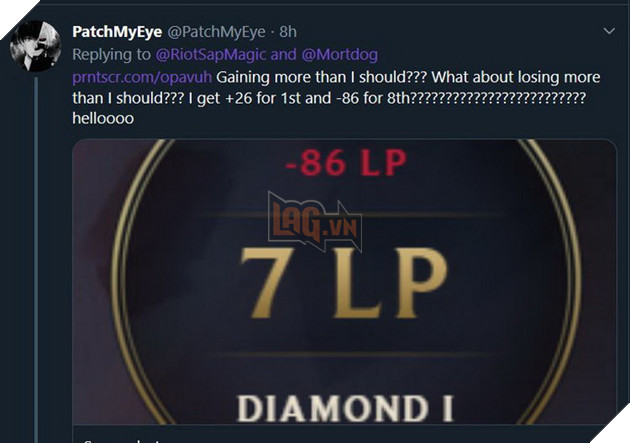Click the gold 7 LP number
Screen dimensions: 630x443
click(x=344, y=283)
